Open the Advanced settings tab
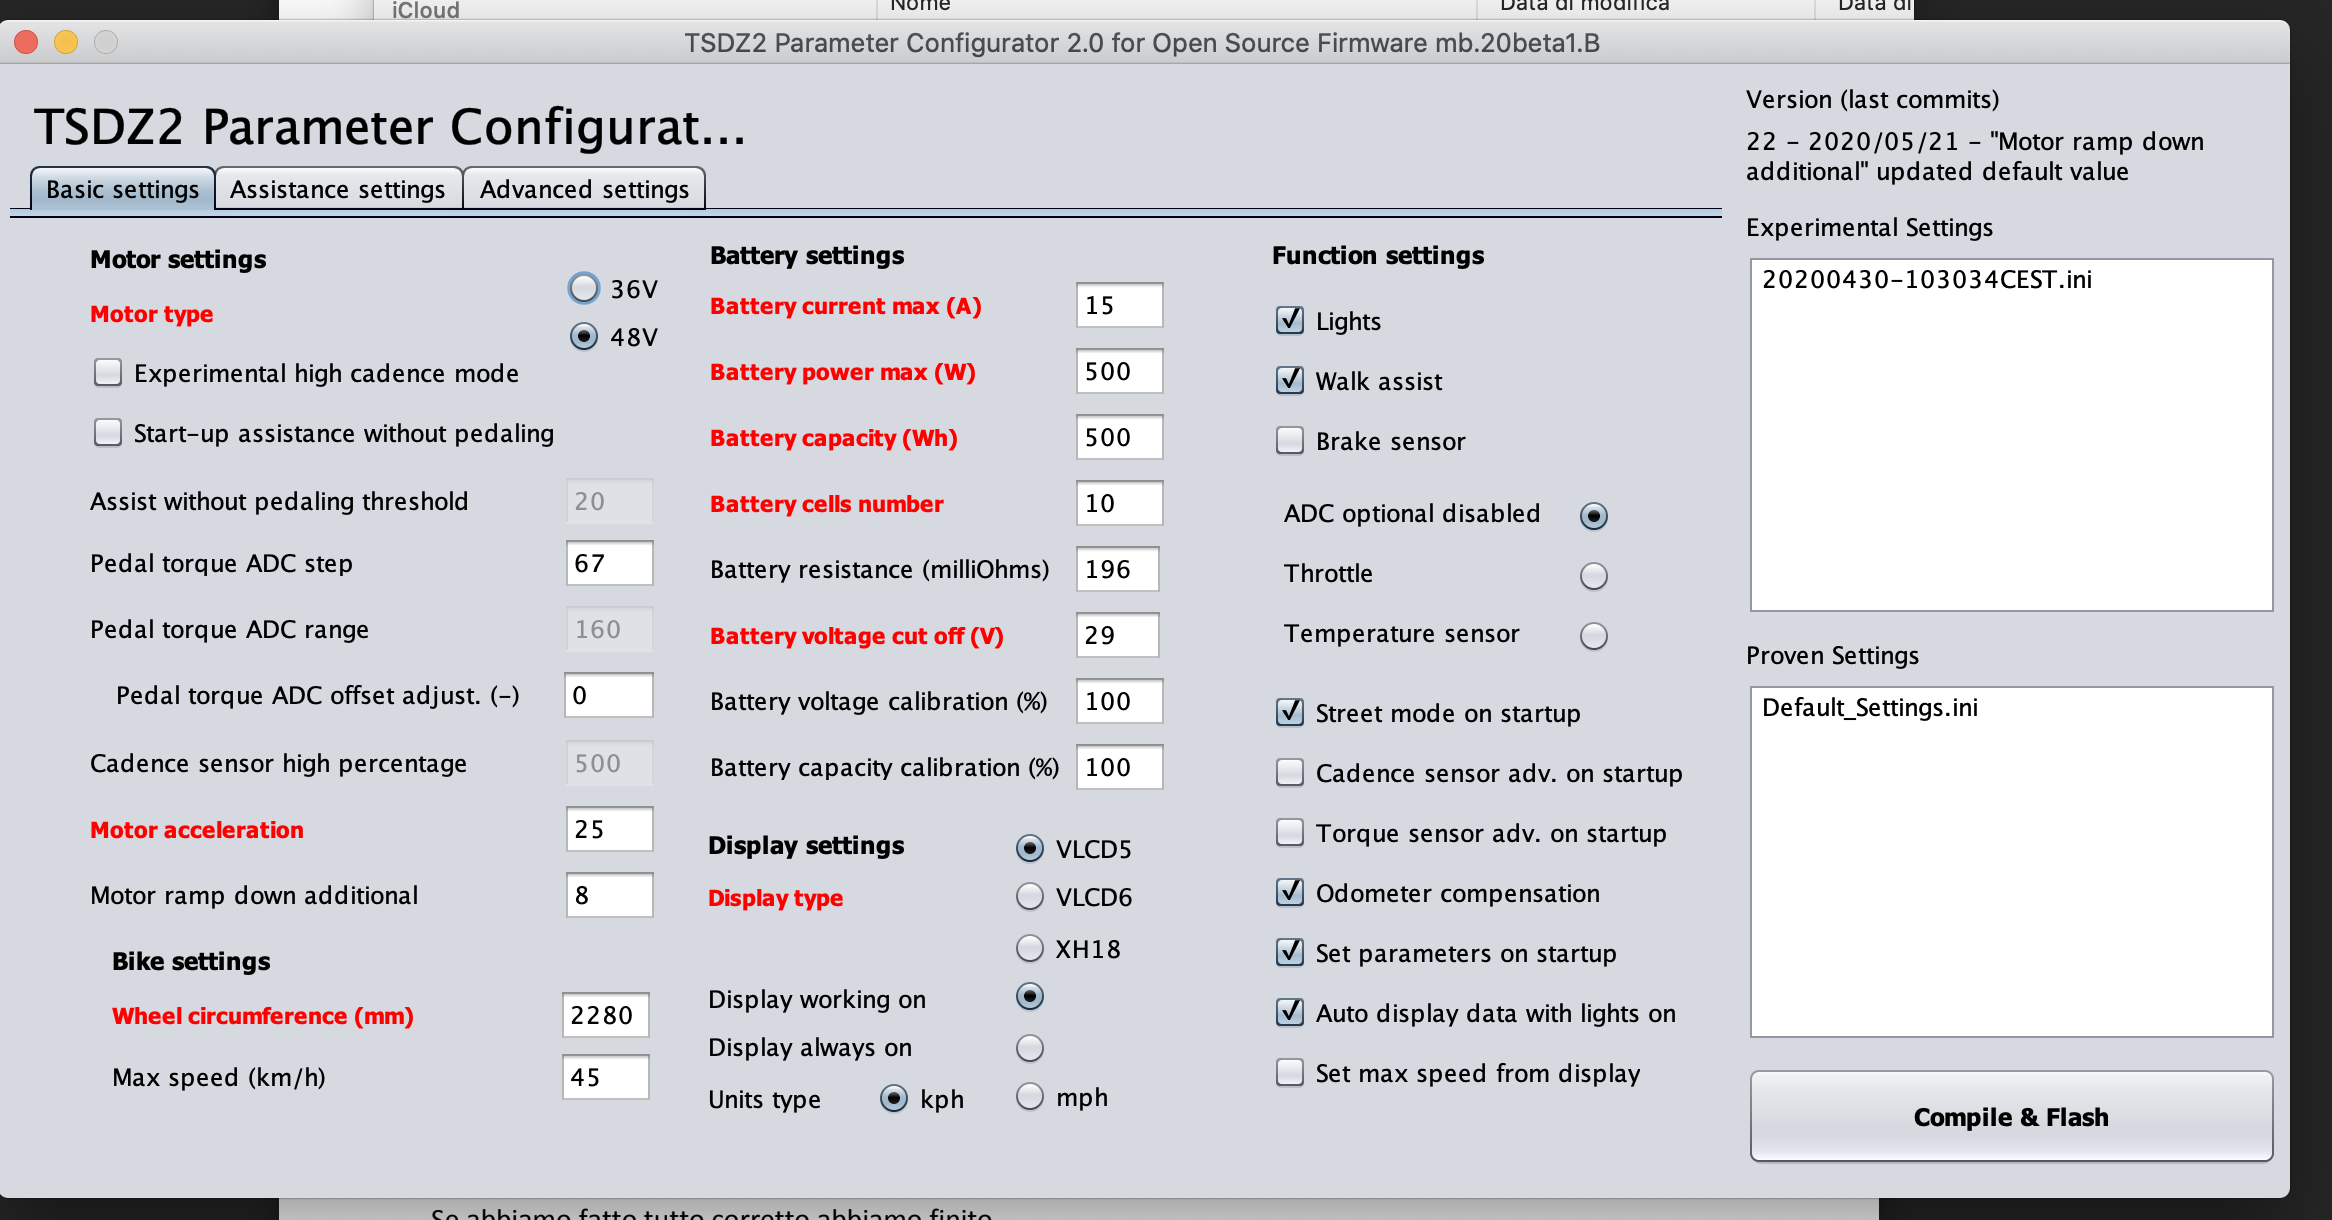Screen dimensions: 2332x1220 click(584, 189)
